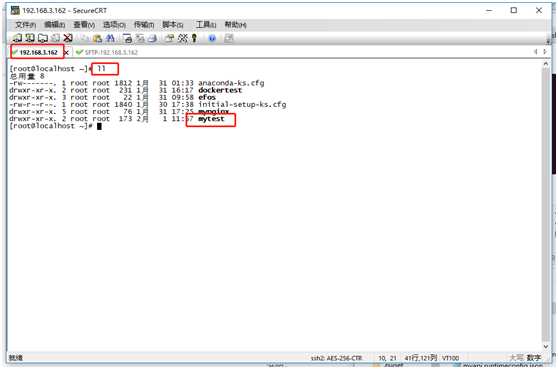Click the efos directory name

[x=207, y=97]
